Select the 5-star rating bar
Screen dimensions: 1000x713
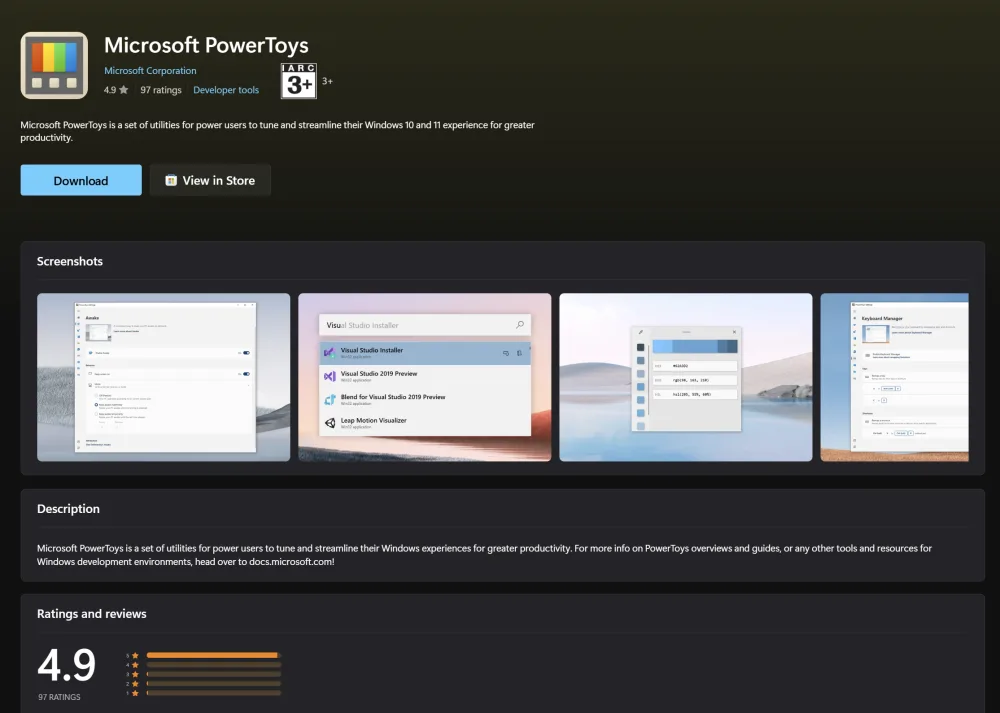pyautogui.click(x=214, y=655)
